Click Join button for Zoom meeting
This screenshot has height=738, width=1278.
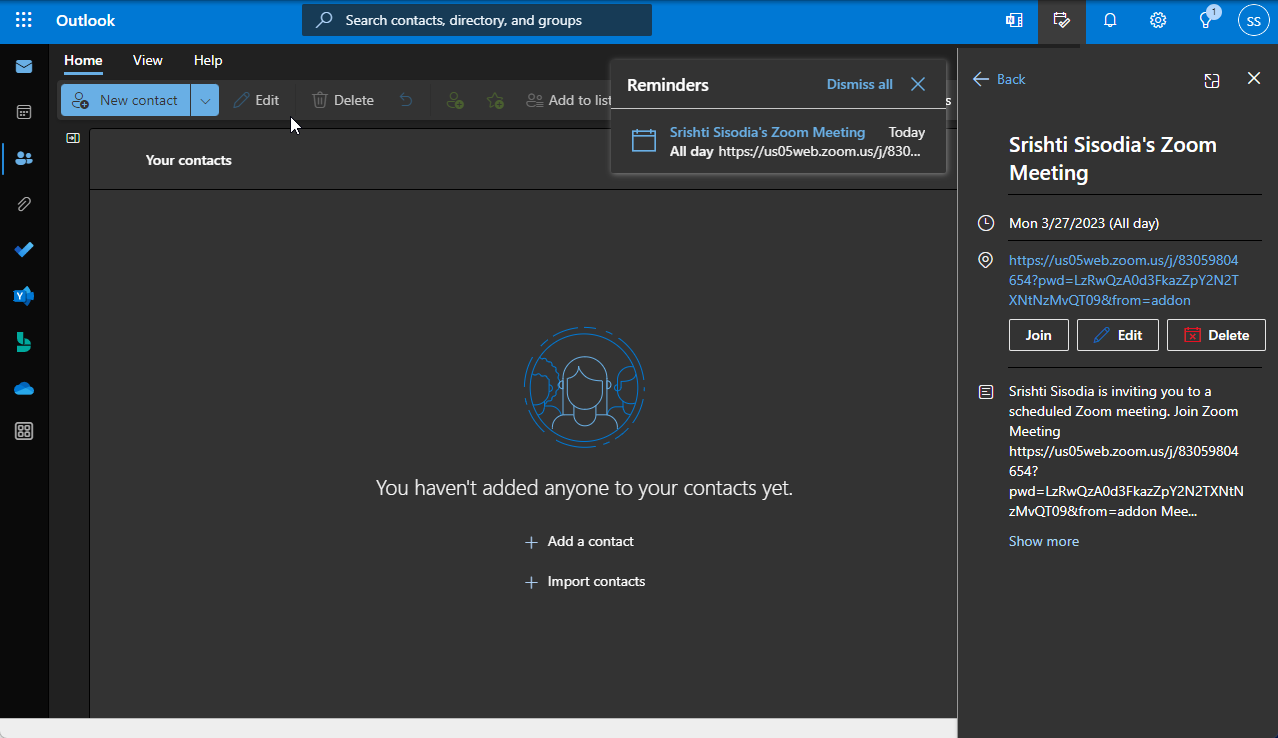click(x=1038, y=335)
